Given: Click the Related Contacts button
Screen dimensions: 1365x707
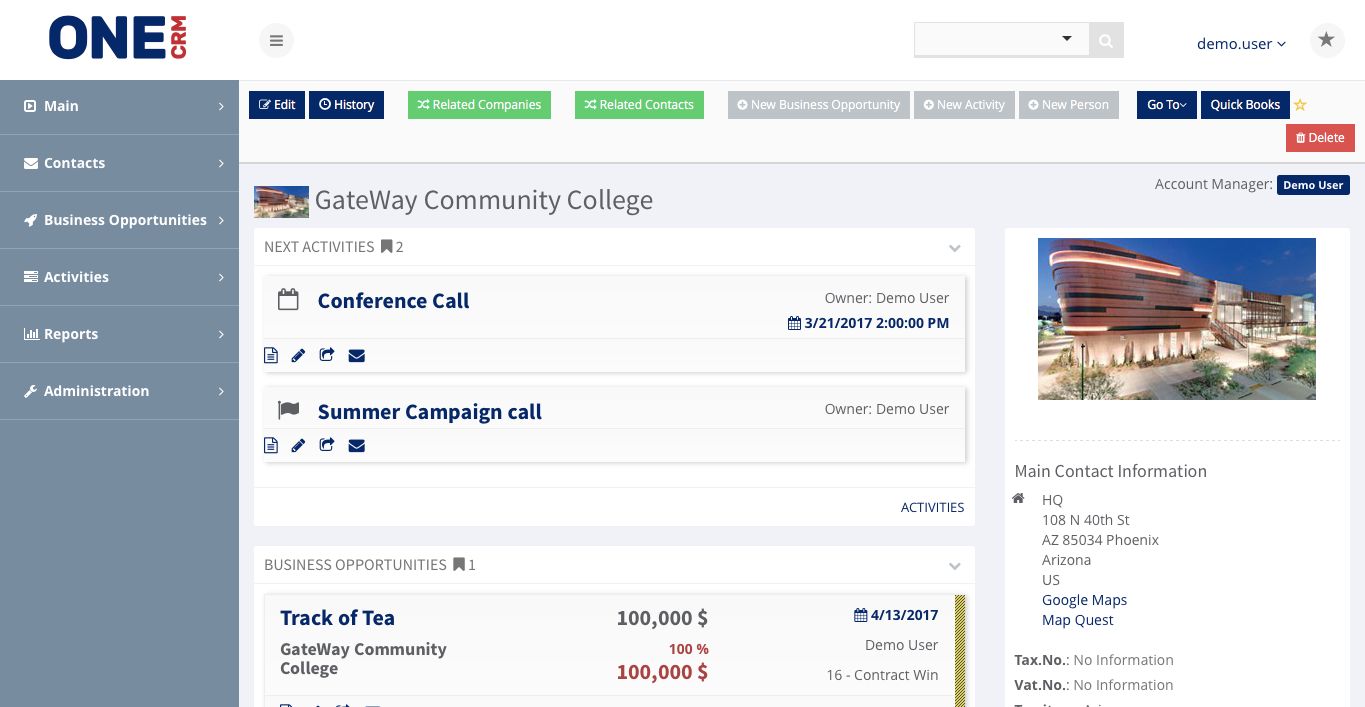Looking at the screenshot, I should (x=639, y=104).
